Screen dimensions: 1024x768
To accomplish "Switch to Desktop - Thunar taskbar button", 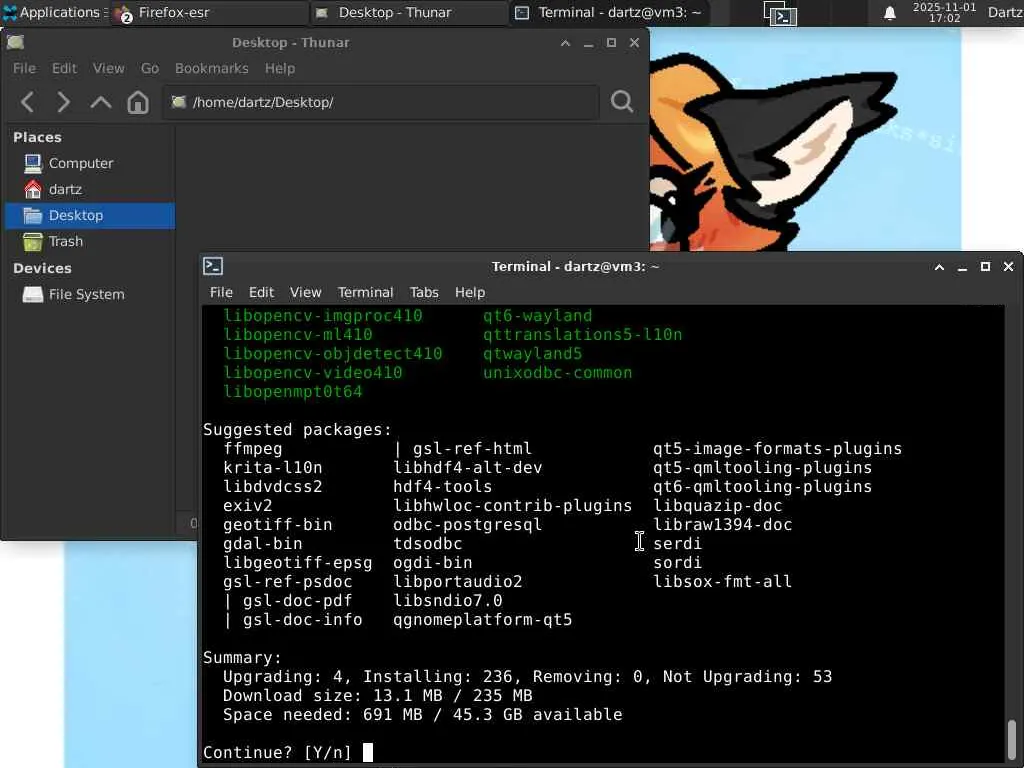I will 409,12.
